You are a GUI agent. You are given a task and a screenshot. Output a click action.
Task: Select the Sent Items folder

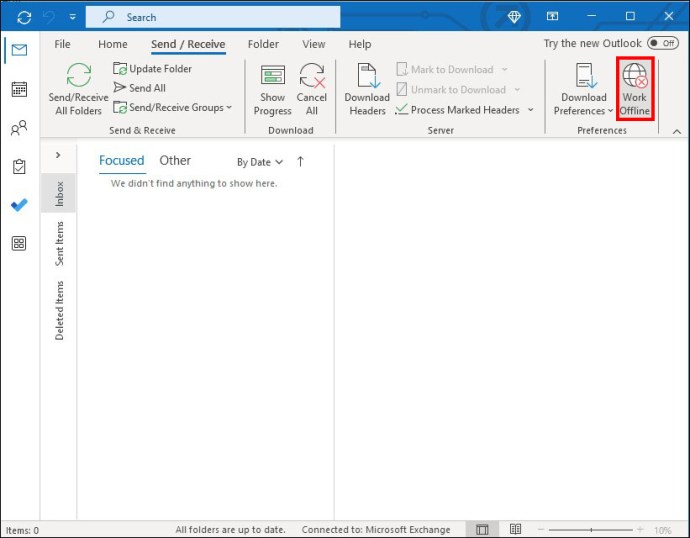coord(59,243)
